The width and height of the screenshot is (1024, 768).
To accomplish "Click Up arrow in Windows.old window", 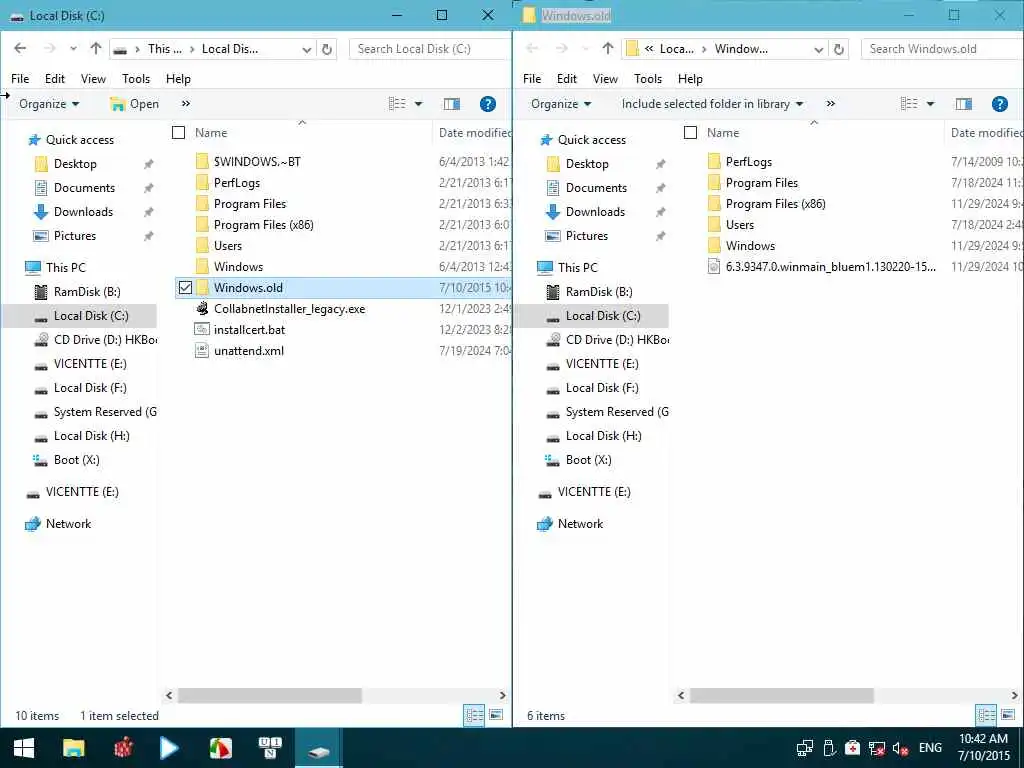I will [608, 48].
